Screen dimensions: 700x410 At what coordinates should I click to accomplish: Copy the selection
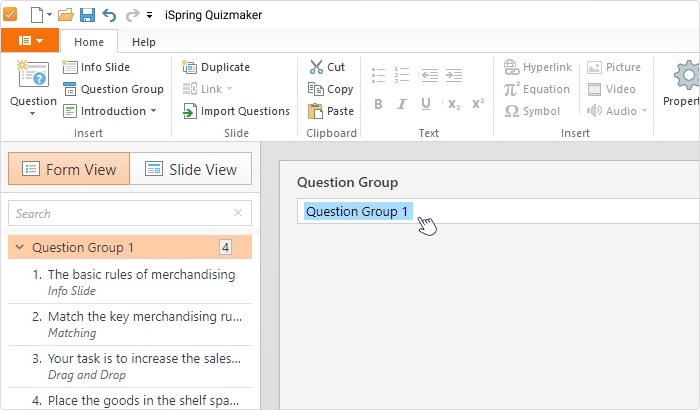point(330,89)
